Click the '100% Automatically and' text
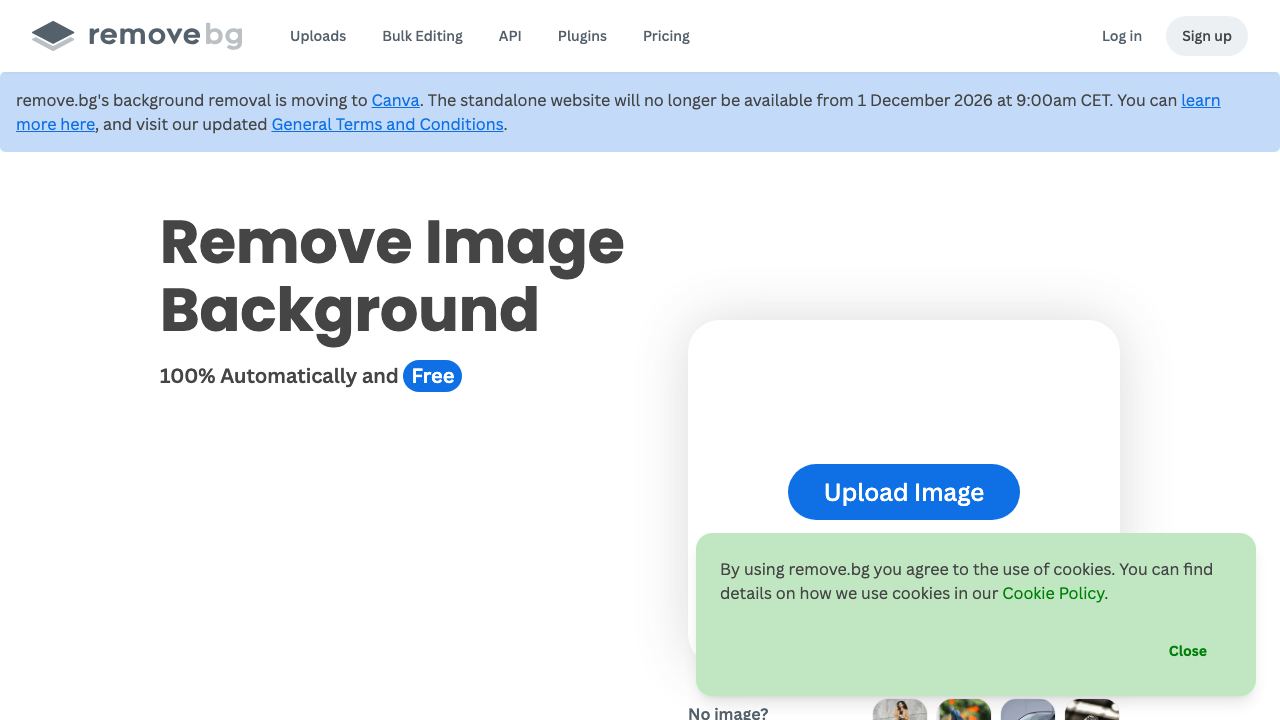 (279, 376)
